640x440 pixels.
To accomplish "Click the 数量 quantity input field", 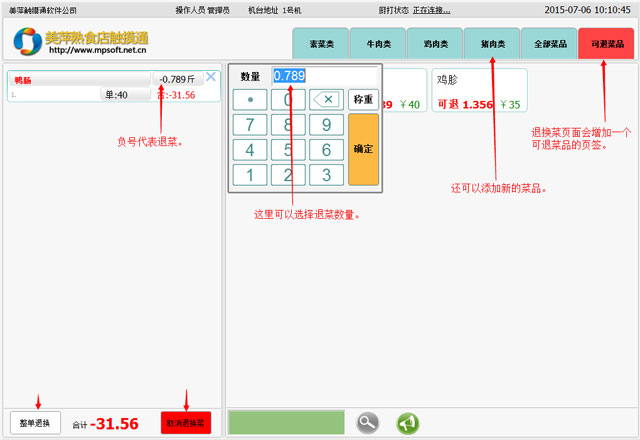I will pyautogui.click(x=325, y=76).
